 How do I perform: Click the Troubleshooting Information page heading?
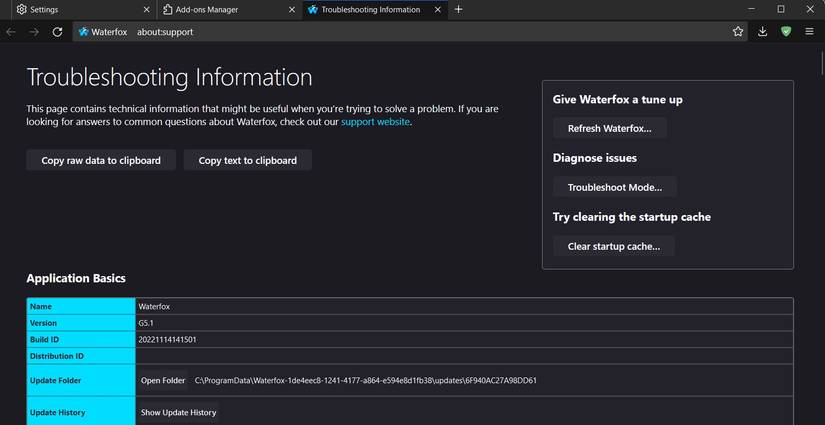(x=169, y=77)
